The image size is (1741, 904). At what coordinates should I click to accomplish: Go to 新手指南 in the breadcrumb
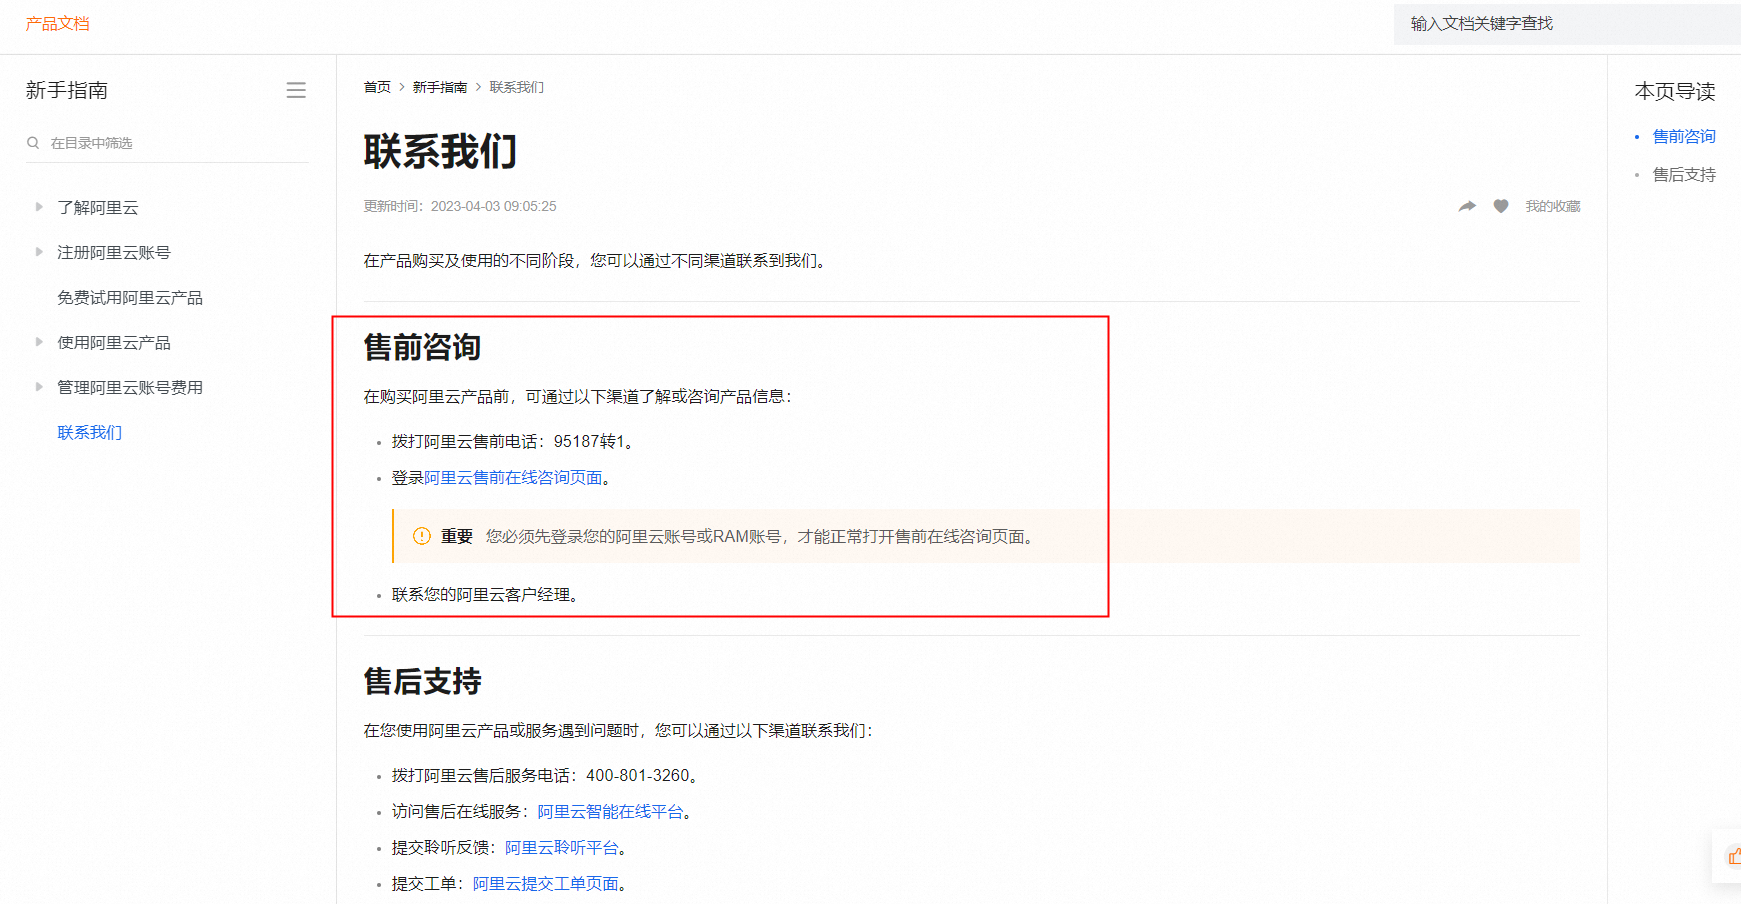pyautogui.click(x=440, y=87)
